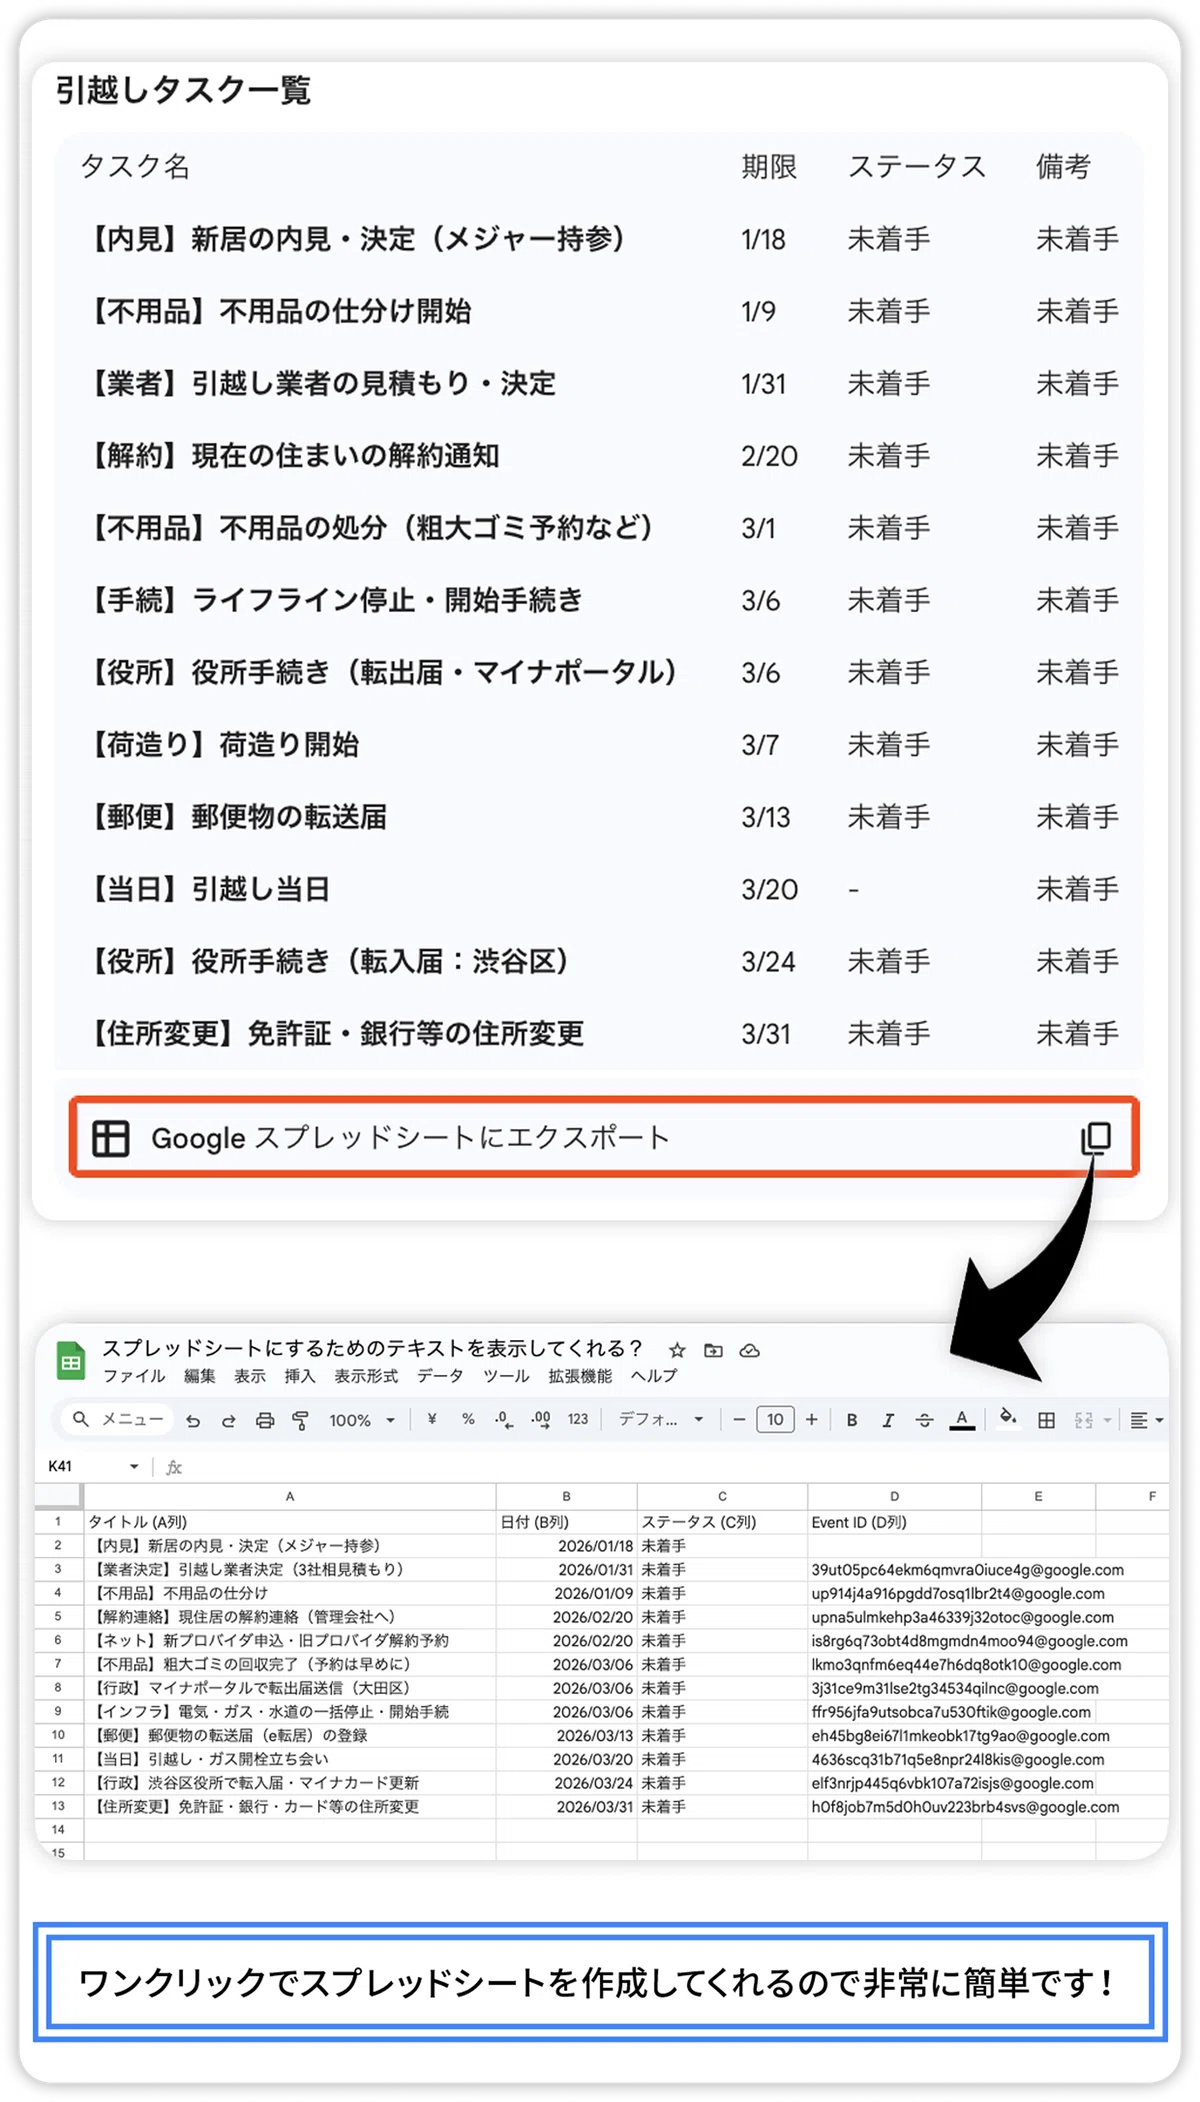The width and height of the screenshot is (1200, 2102).
Task: Toggle strikethrough formatting
Action: [x=924, y=1420]
